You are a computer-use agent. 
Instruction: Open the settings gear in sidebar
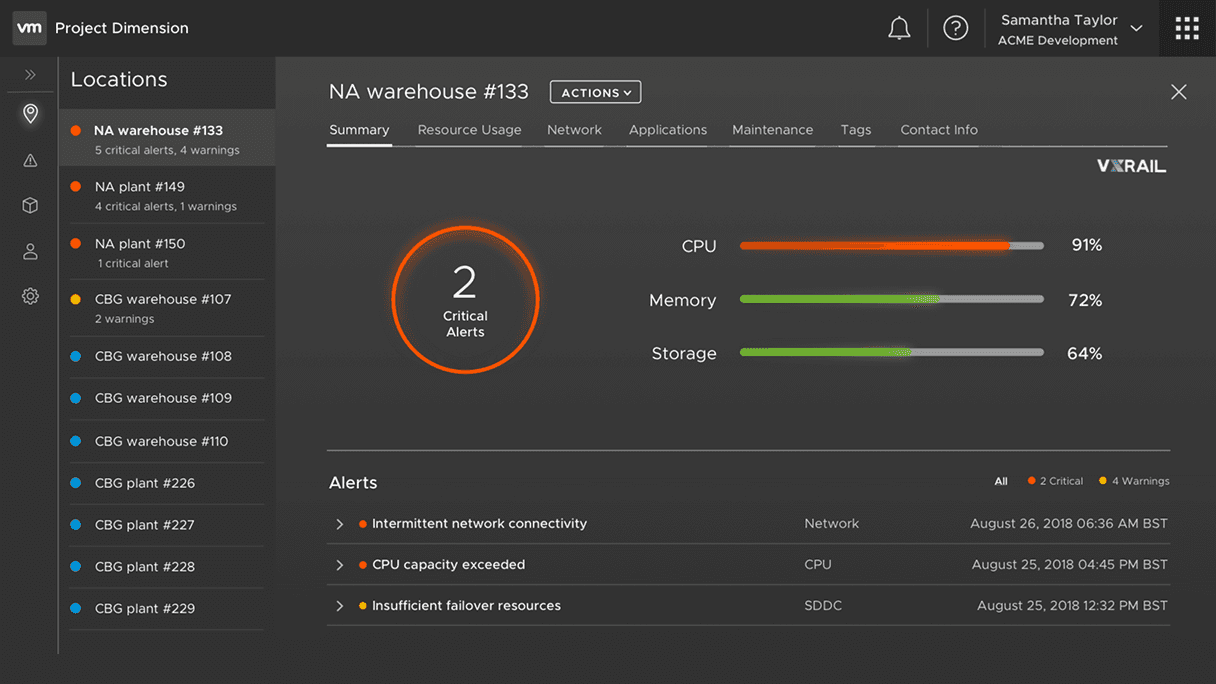pos(30,296)
